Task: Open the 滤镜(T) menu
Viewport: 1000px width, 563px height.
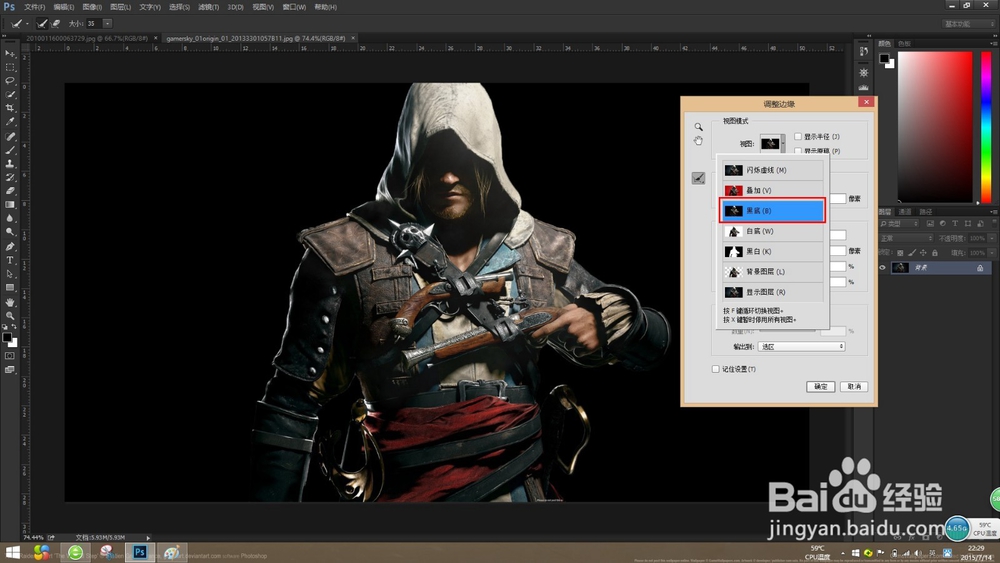Action: [208, 7]
